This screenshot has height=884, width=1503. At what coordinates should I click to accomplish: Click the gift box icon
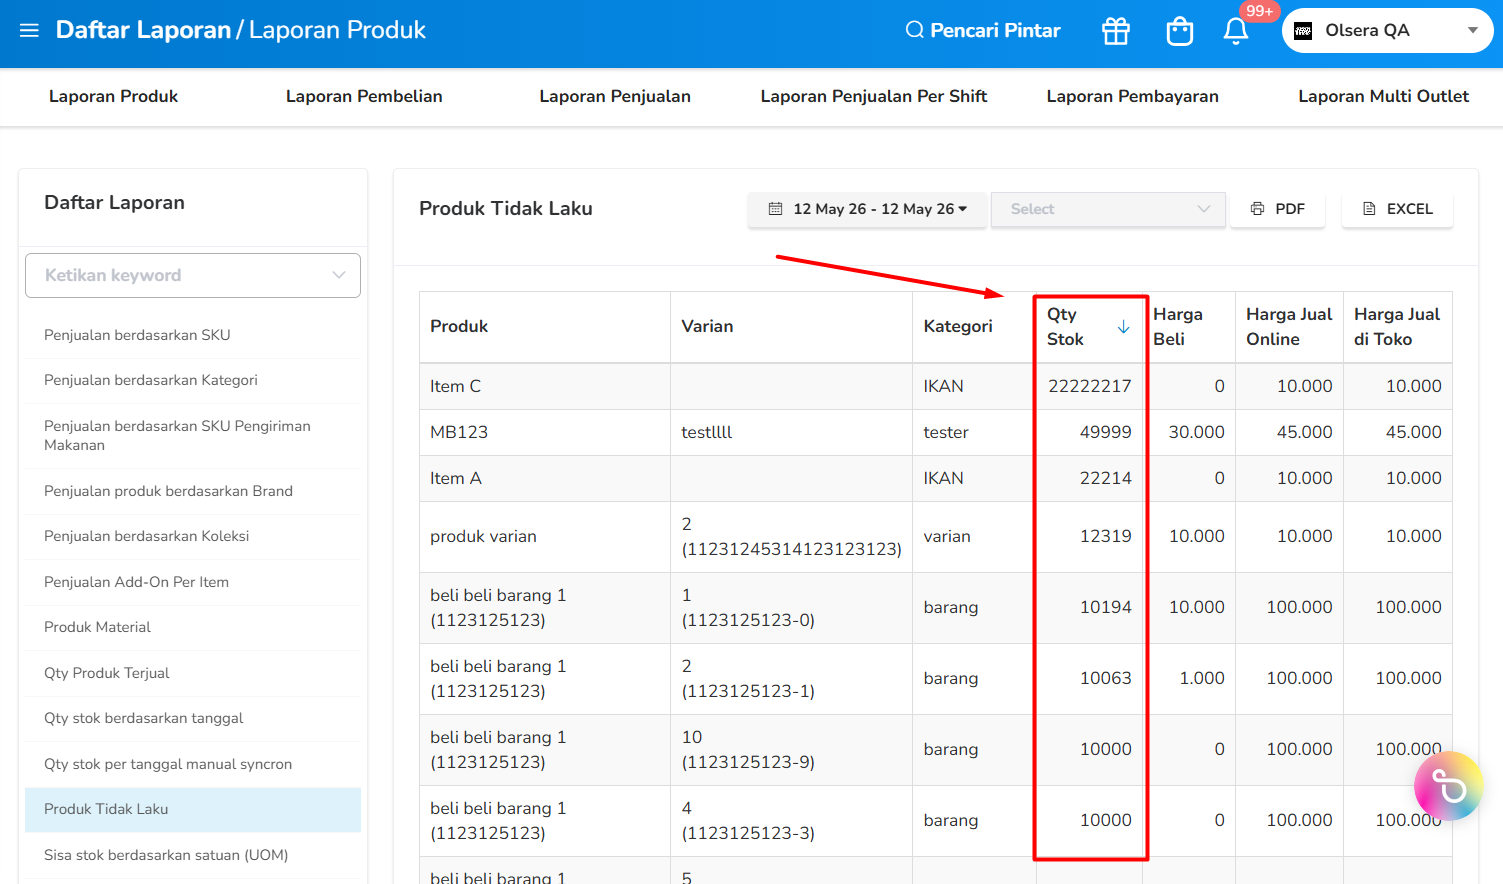1116,31
